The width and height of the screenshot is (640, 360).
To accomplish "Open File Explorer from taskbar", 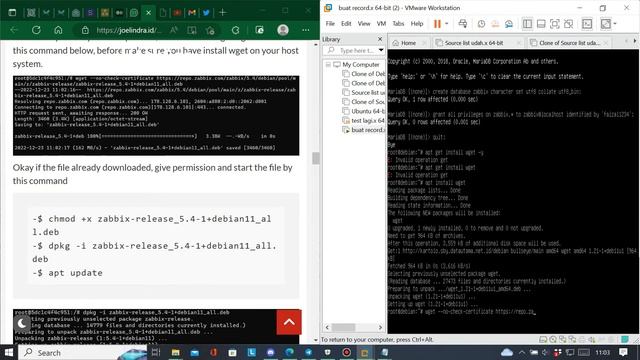I will coord(176,352).
